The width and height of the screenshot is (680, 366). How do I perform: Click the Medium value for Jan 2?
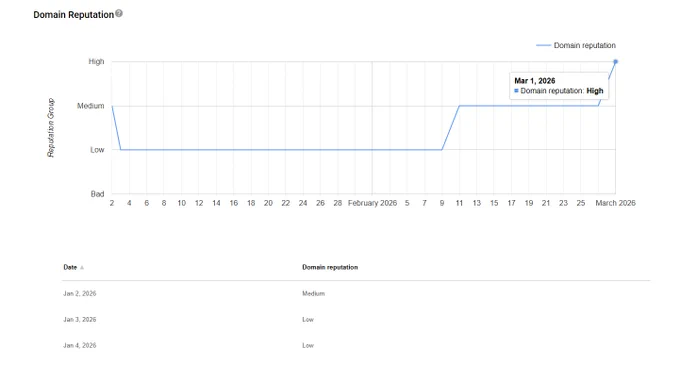pyautogui.click(x=314, y=294)
